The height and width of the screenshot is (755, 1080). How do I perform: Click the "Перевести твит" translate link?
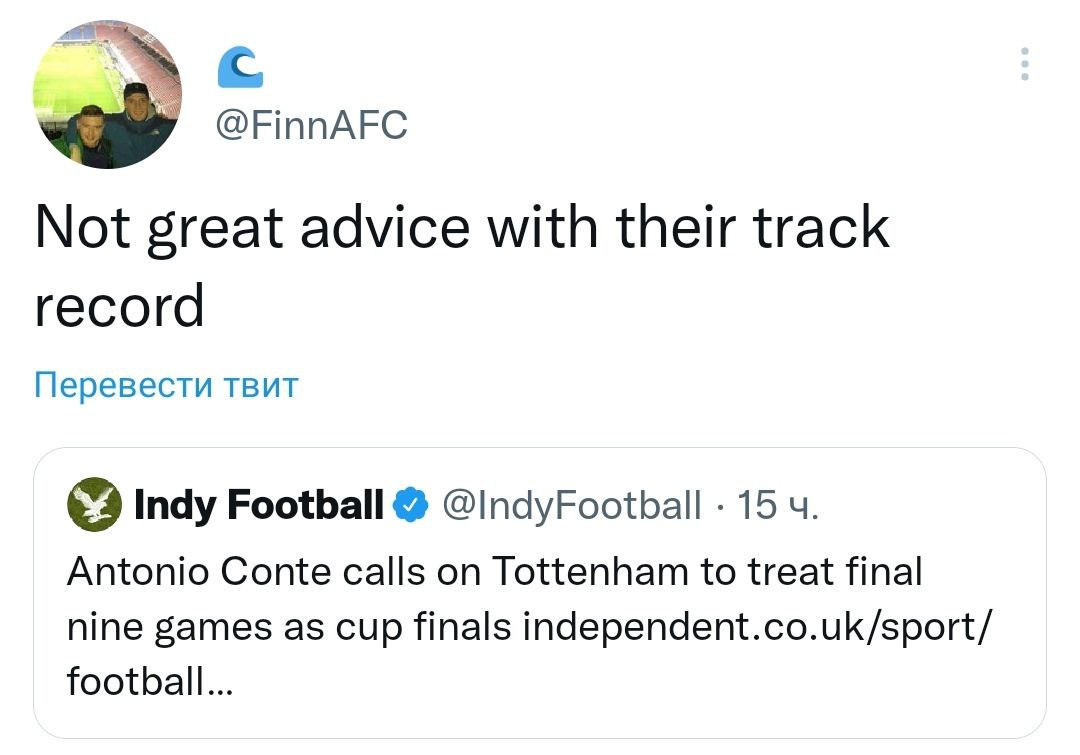point(166,385)
